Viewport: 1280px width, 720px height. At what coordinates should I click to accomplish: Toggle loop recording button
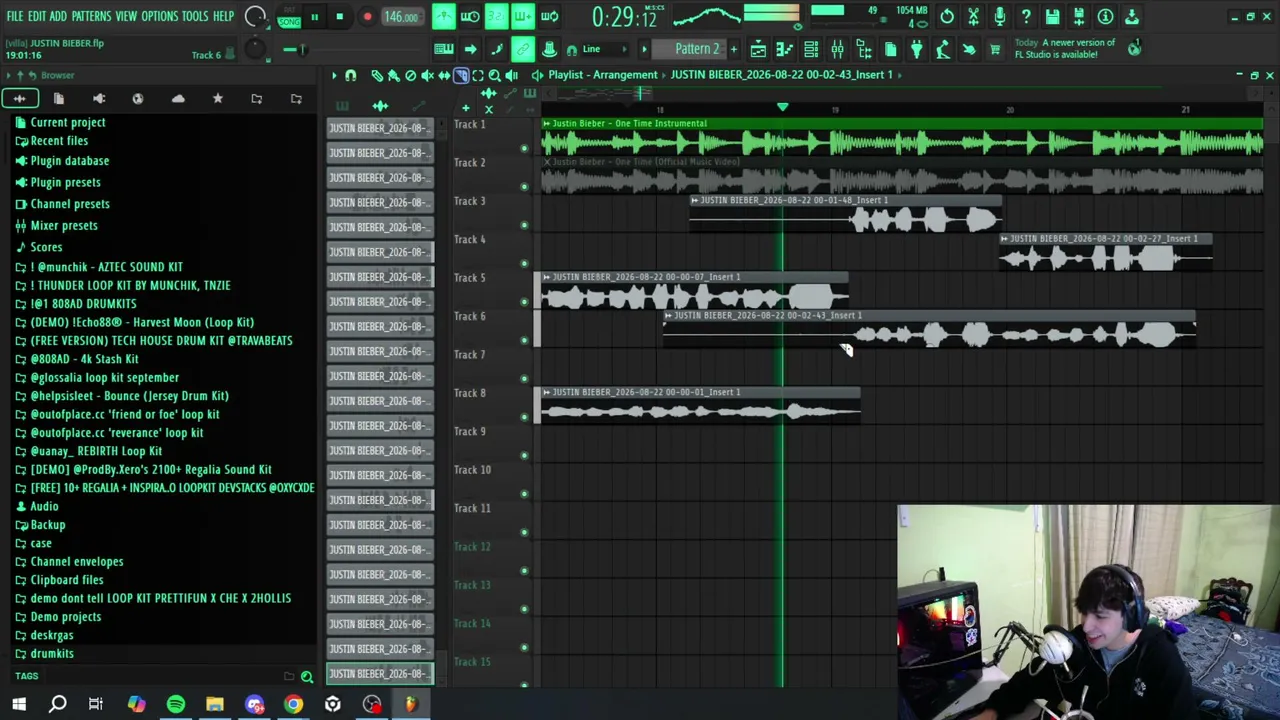(549, 17)
